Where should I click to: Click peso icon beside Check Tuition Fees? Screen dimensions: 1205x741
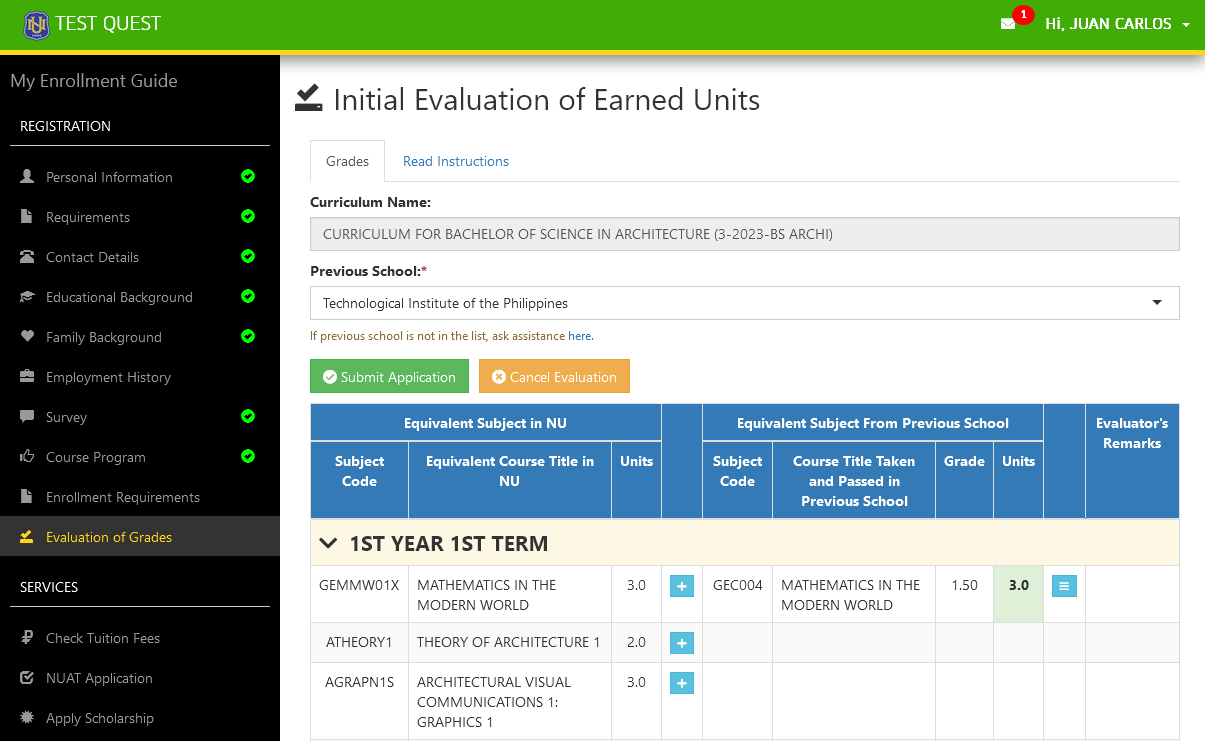(x=27, y=638)
